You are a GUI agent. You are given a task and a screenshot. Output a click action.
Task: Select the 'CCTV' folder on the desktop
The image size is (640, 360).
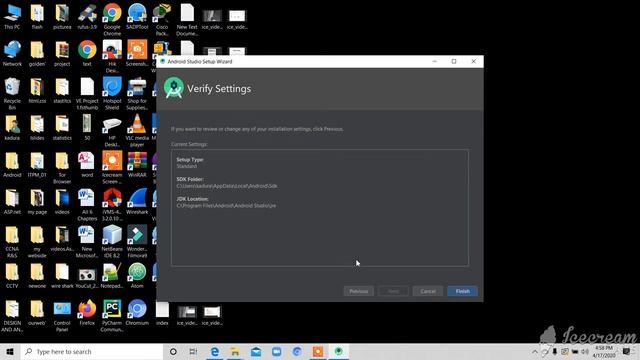[12, 276]
